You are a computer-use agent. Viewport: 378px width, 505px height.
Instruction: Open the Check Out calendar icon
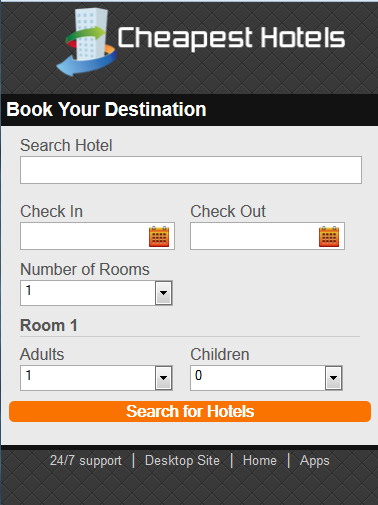(x=329, y=236)
